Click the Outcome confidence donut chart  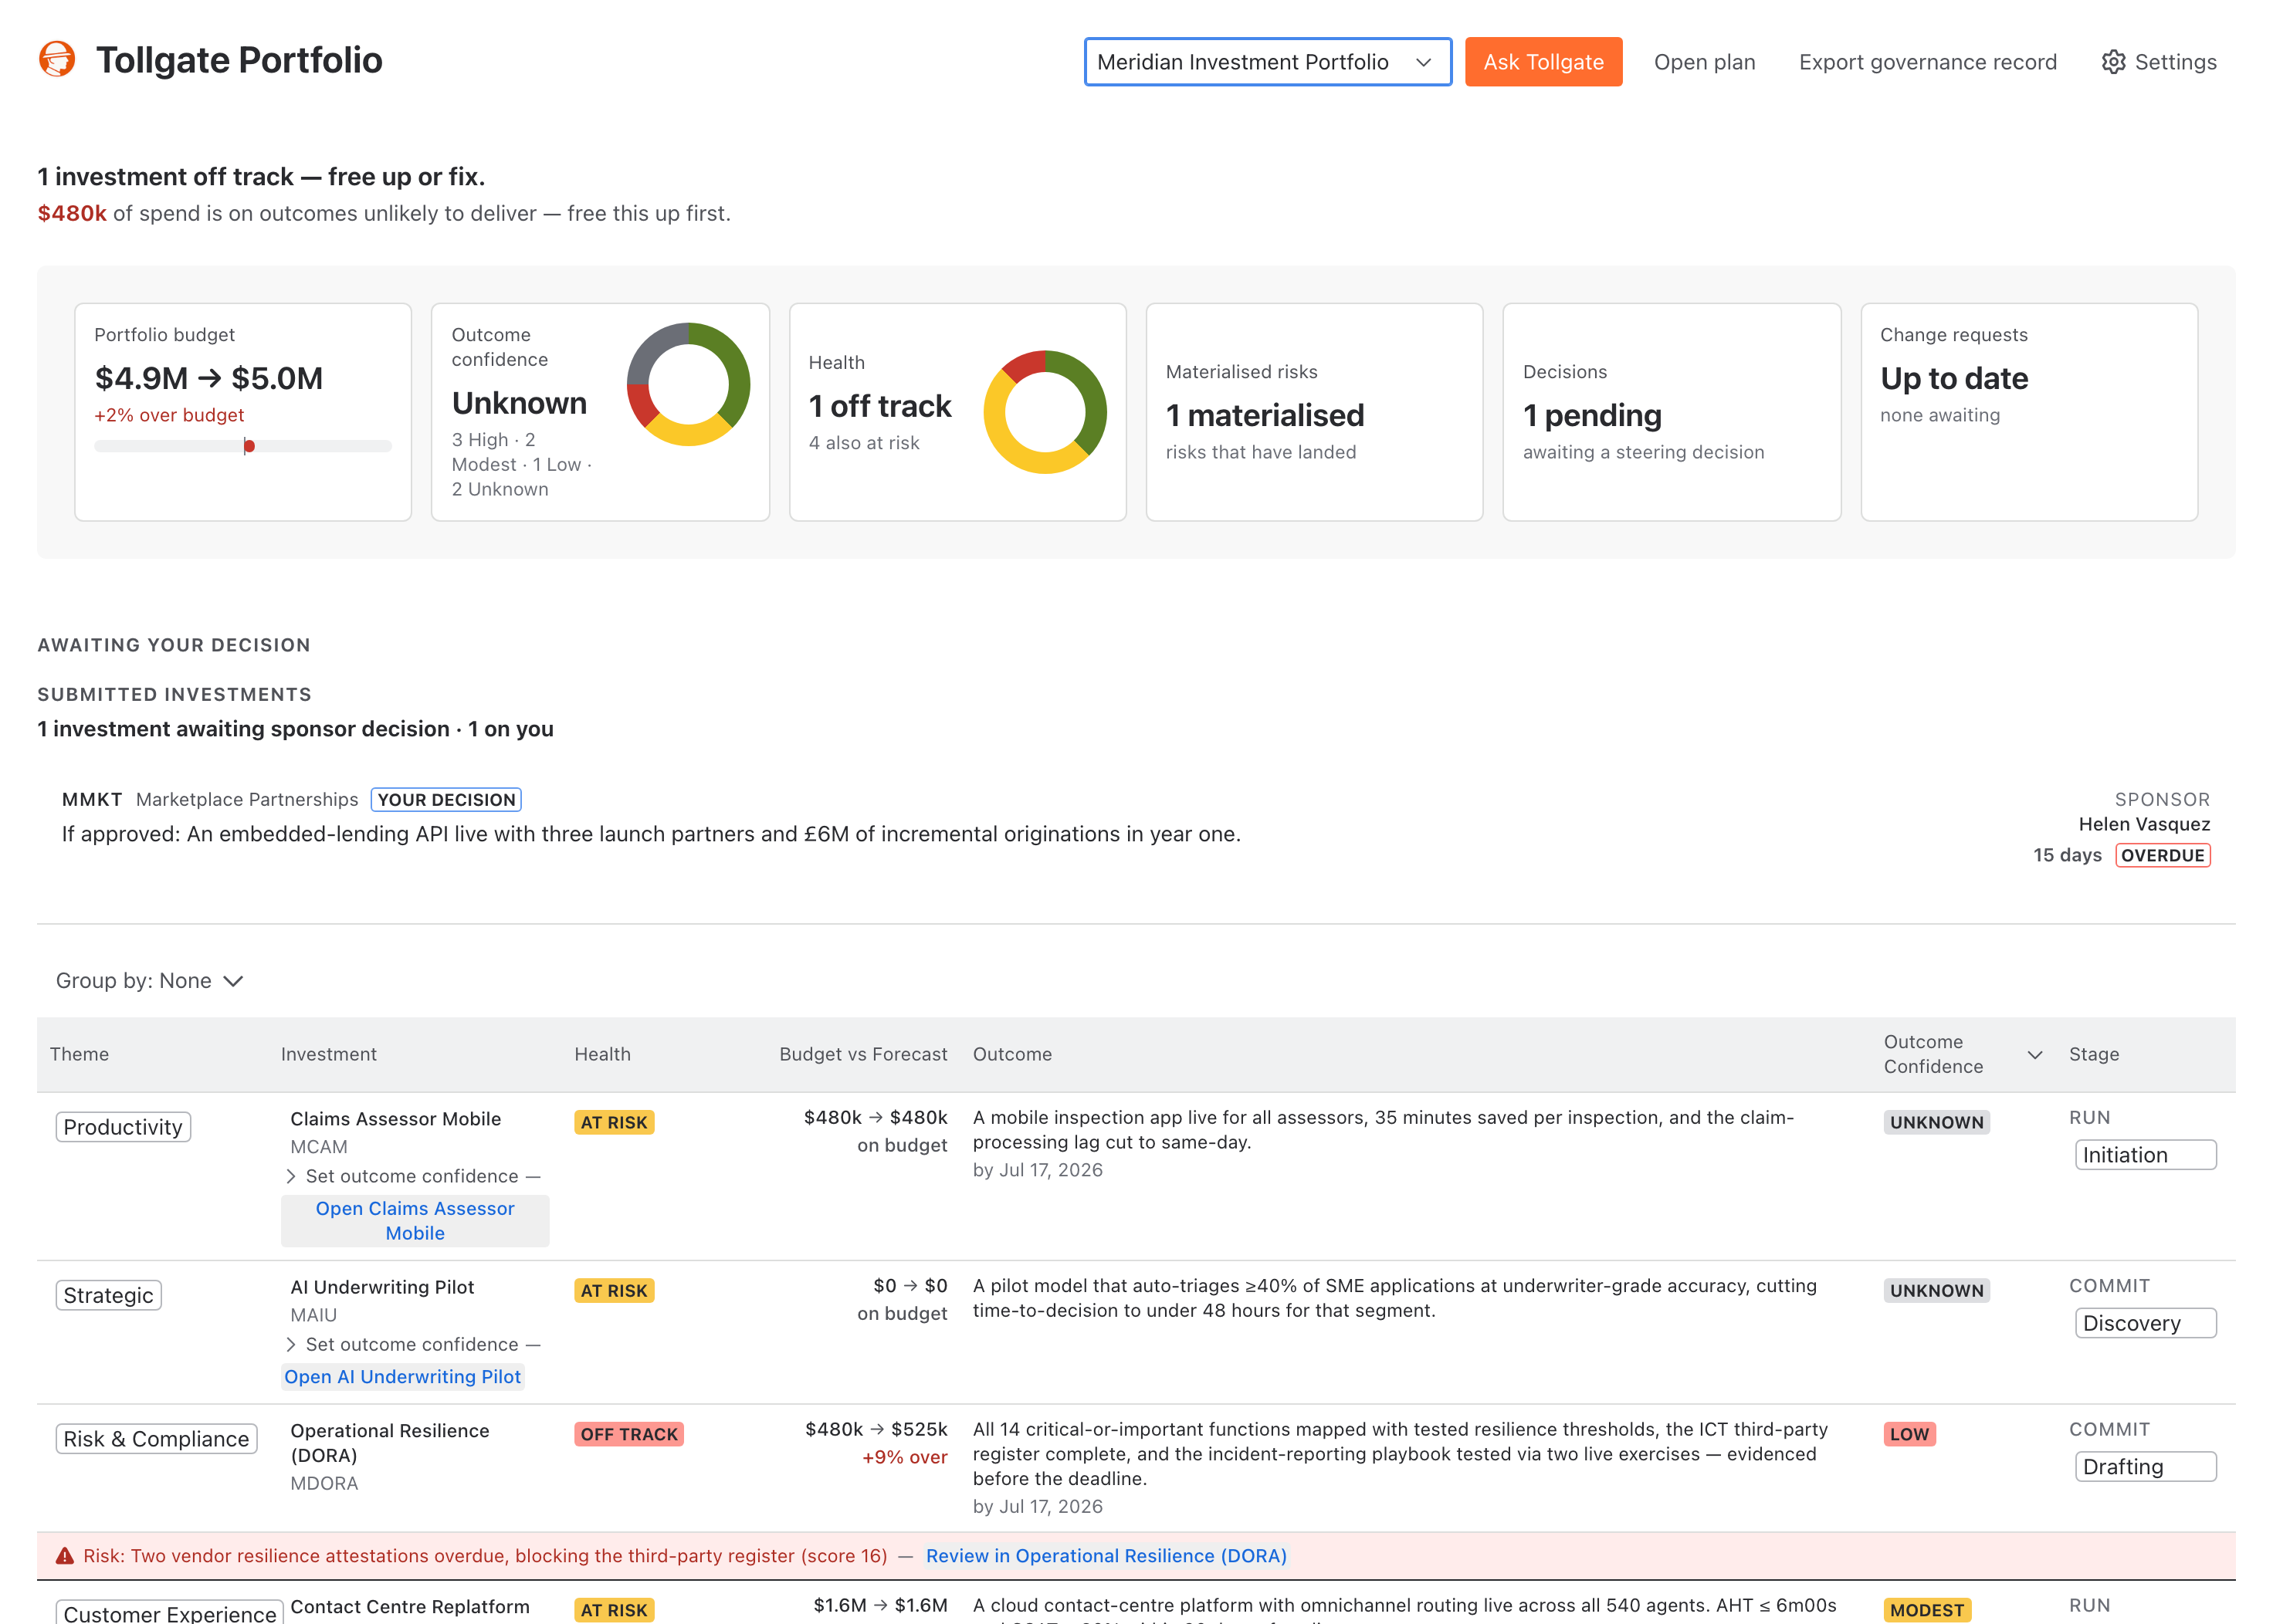tap(688, 384)
